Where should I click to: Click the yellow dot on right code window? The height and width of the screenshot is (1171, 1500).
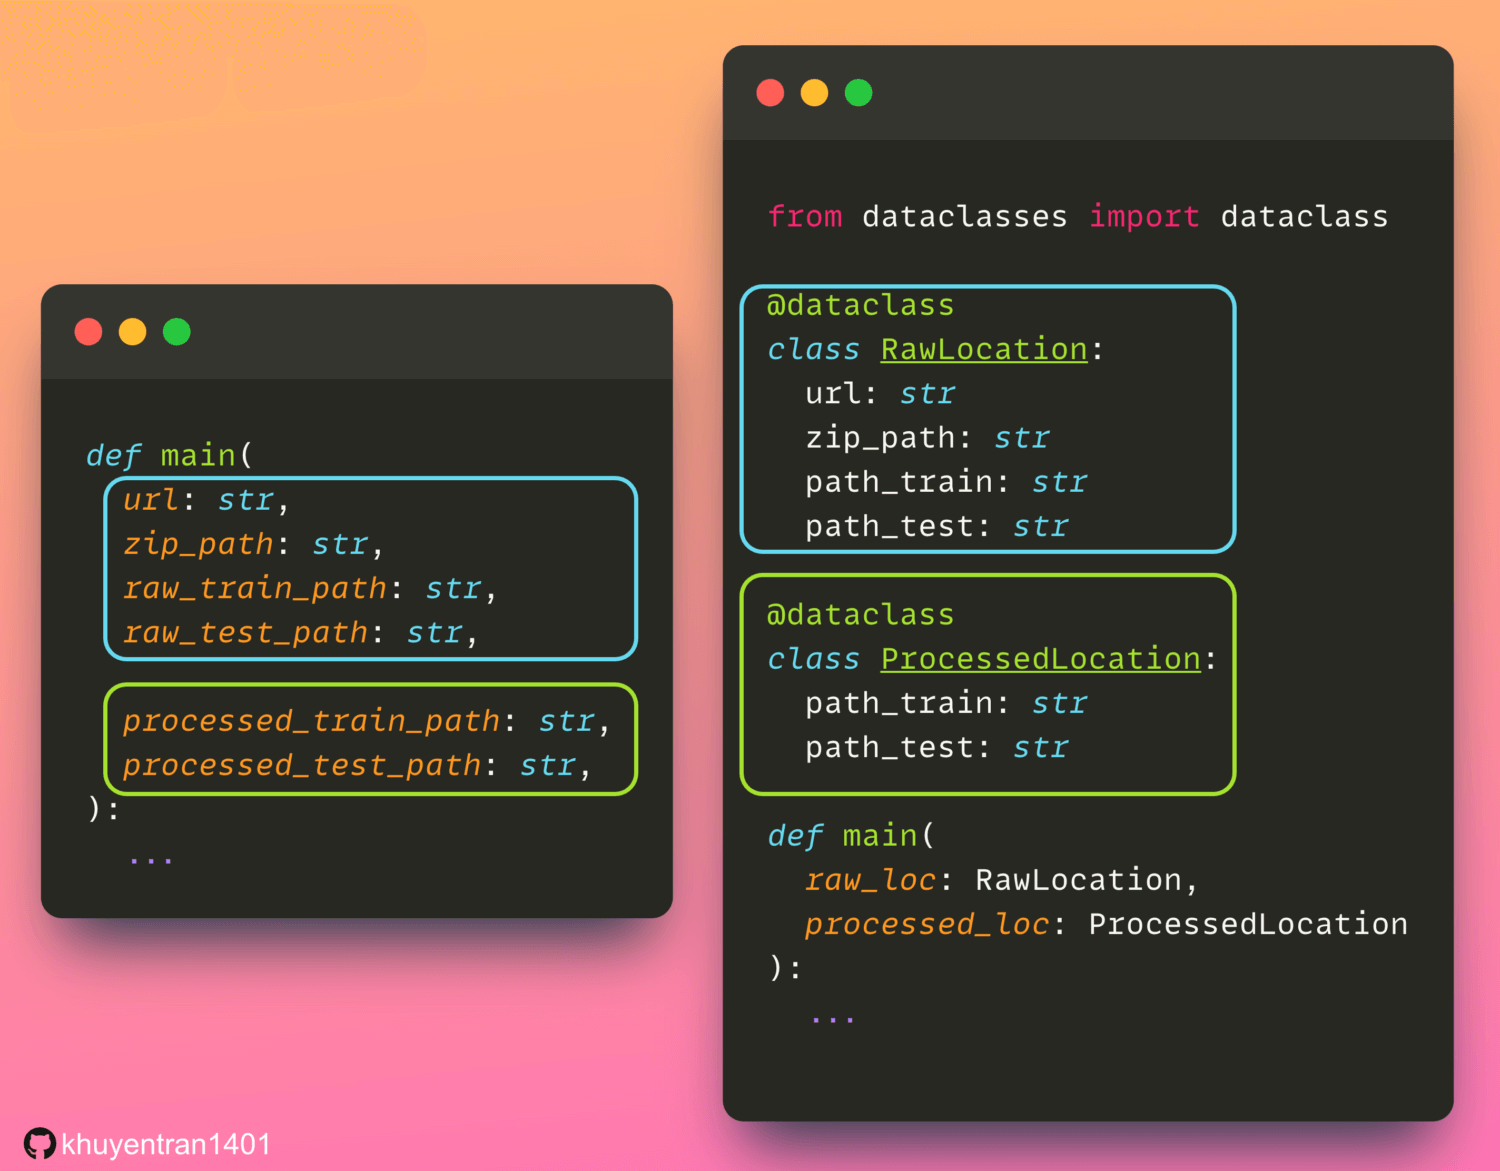815,93
